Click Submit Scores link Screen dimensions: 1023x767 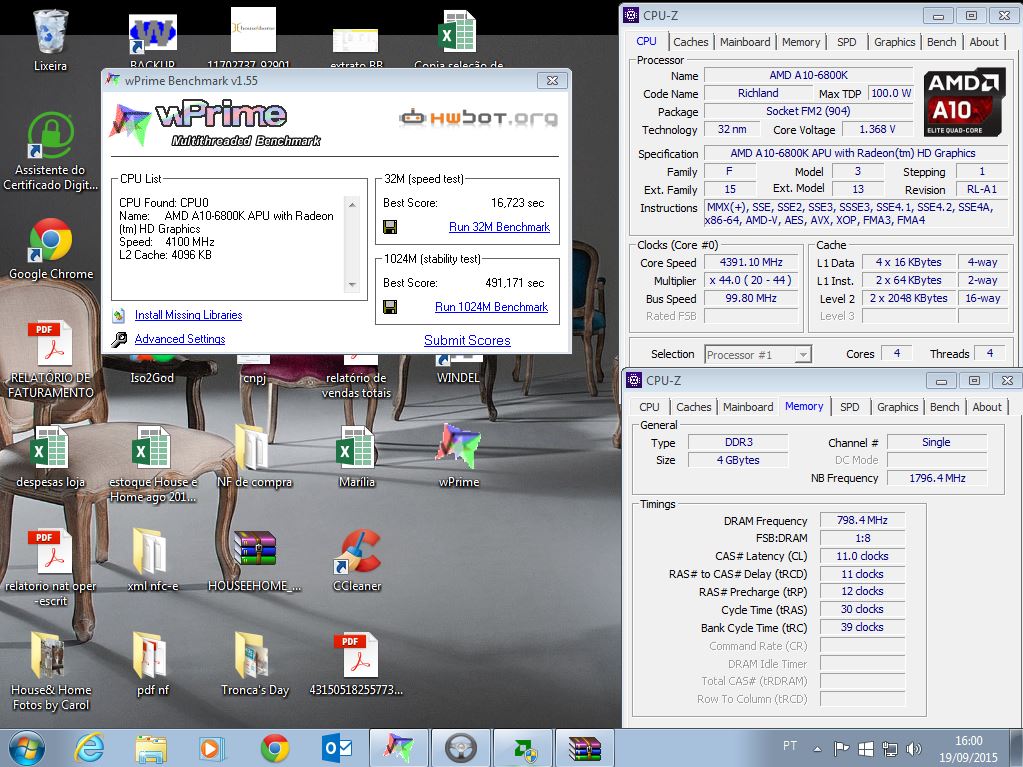pos(467,340)
